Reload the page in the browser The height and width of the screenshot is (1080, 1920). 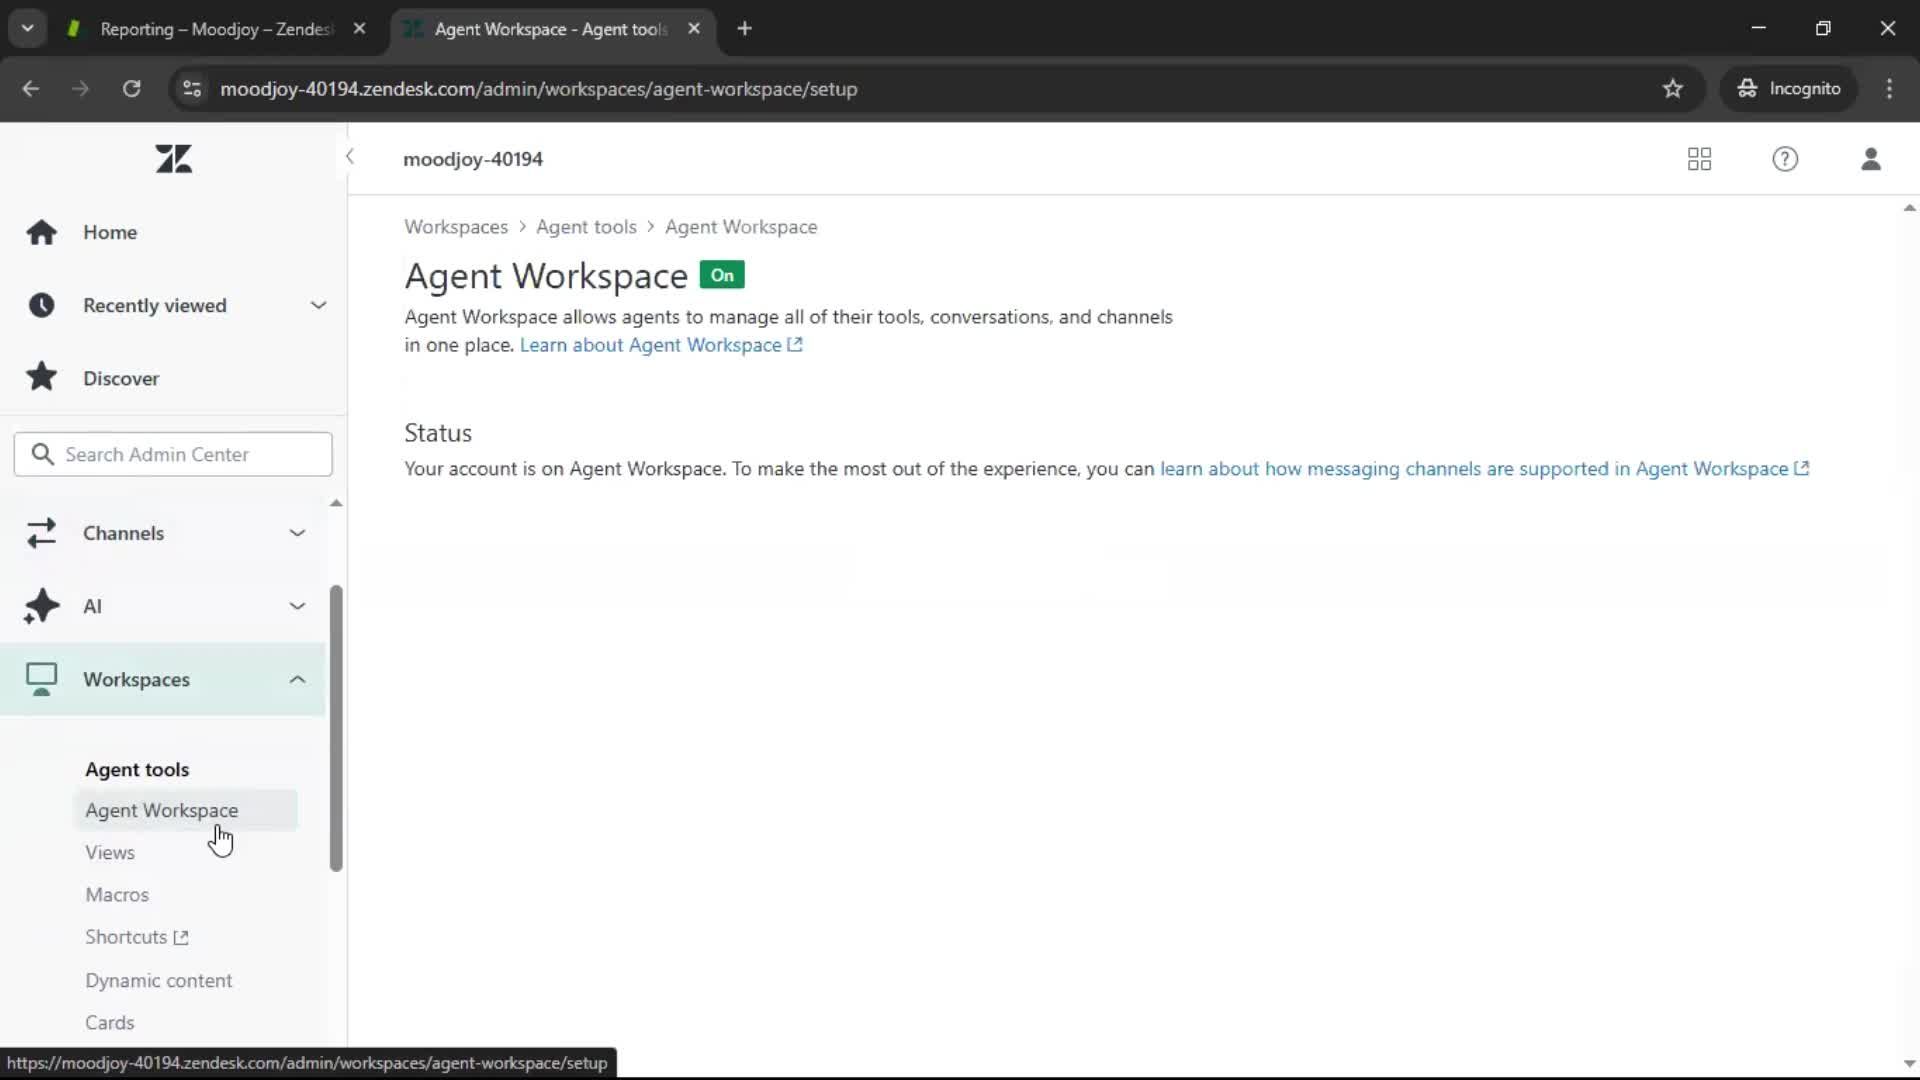[131, 89]
